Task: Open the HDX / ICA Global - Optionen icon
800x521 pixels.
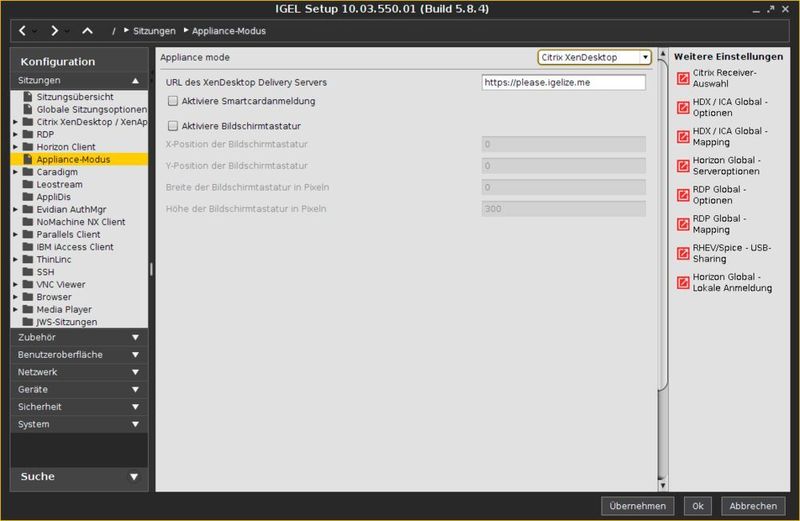Action: pos(683,108)
